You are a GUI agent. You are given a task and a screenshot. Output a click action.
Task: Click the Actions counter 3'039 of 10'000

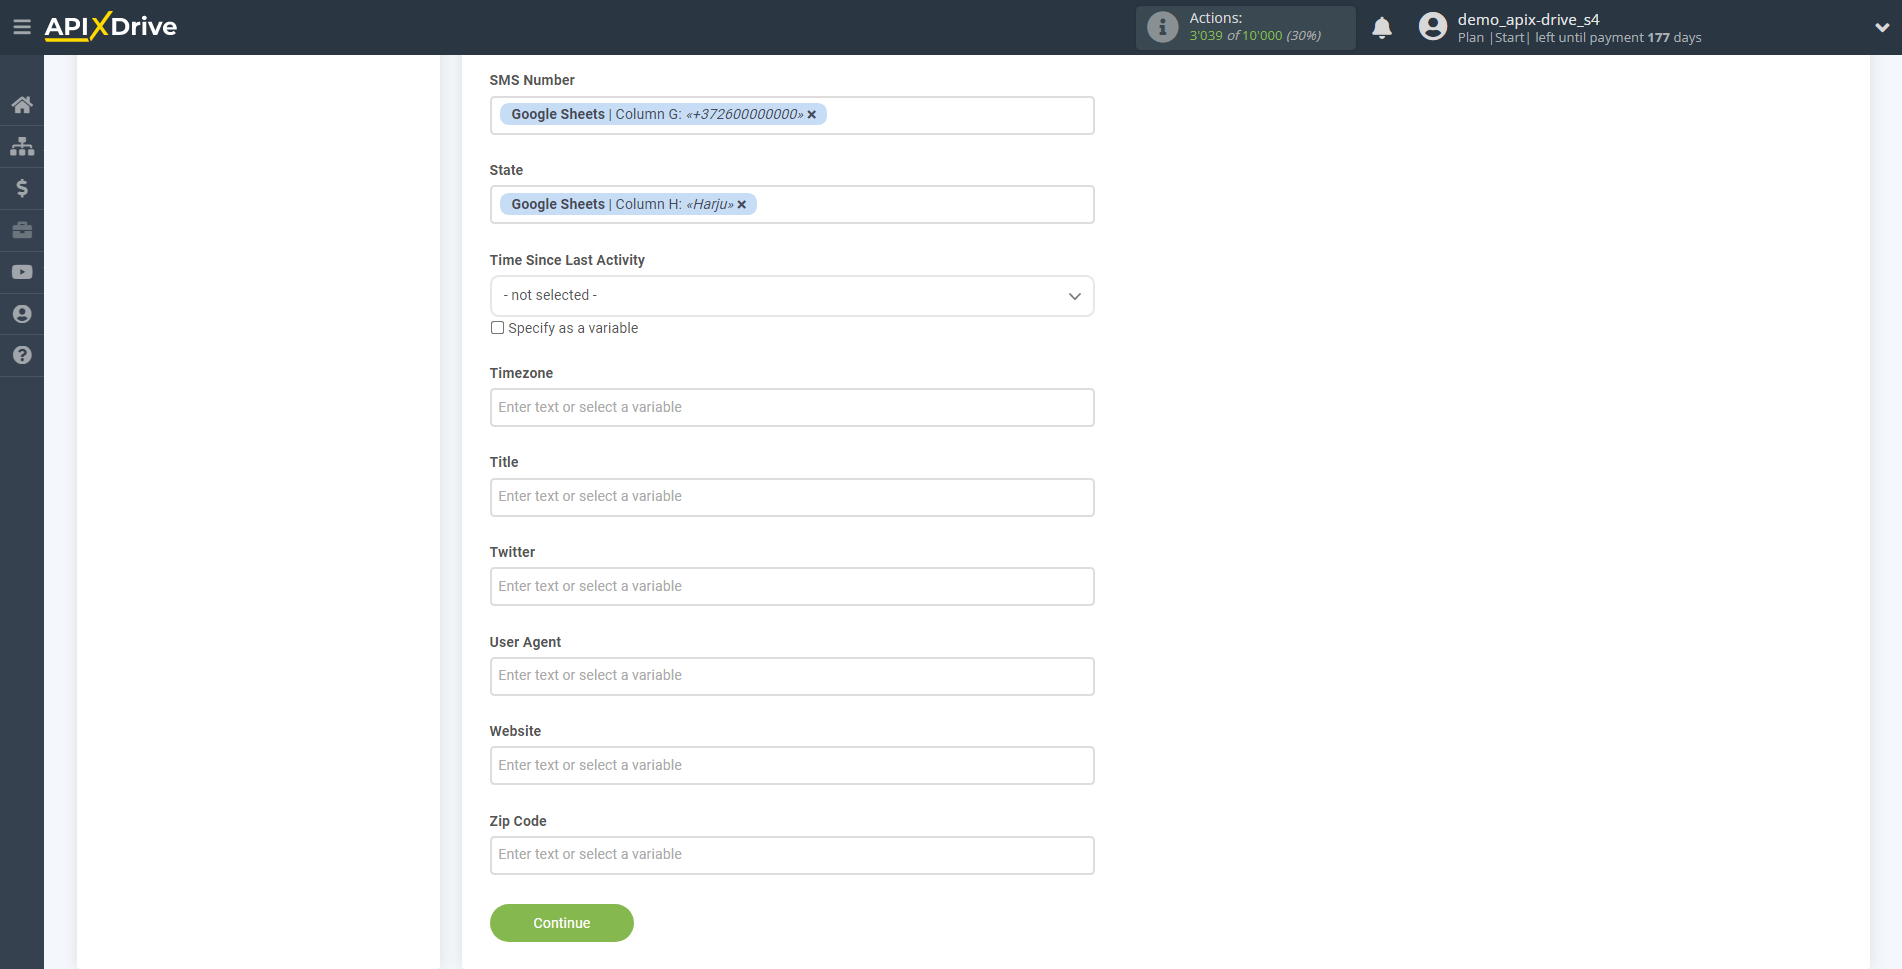click(x=1254, y=36)
